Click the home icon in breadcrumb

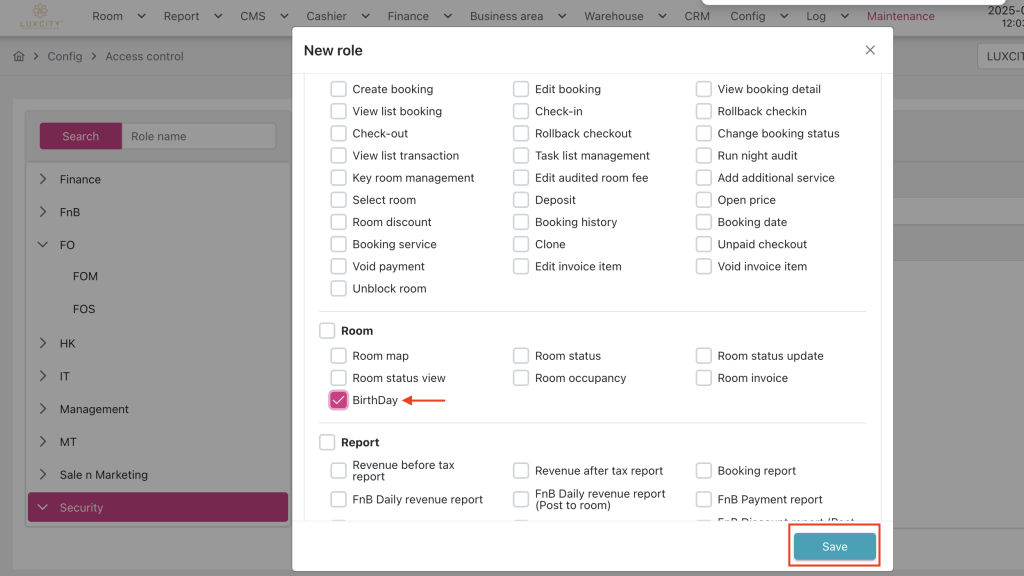coord(18,57)
